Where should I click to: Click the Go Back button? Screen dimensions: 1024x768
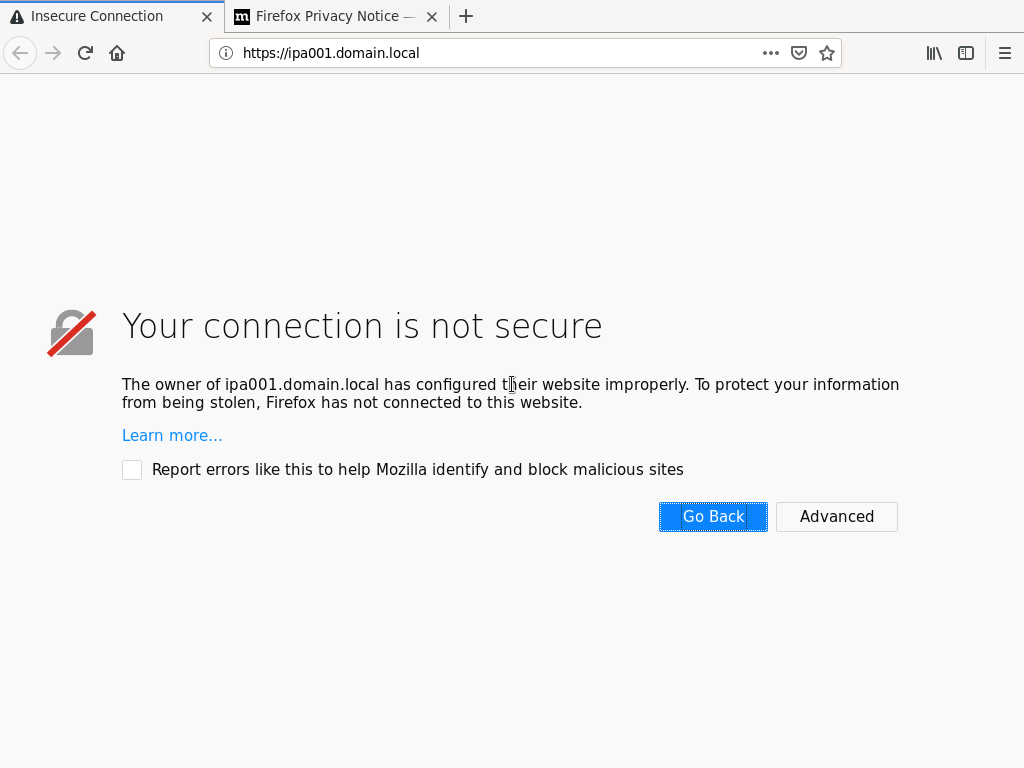(713, 517)
